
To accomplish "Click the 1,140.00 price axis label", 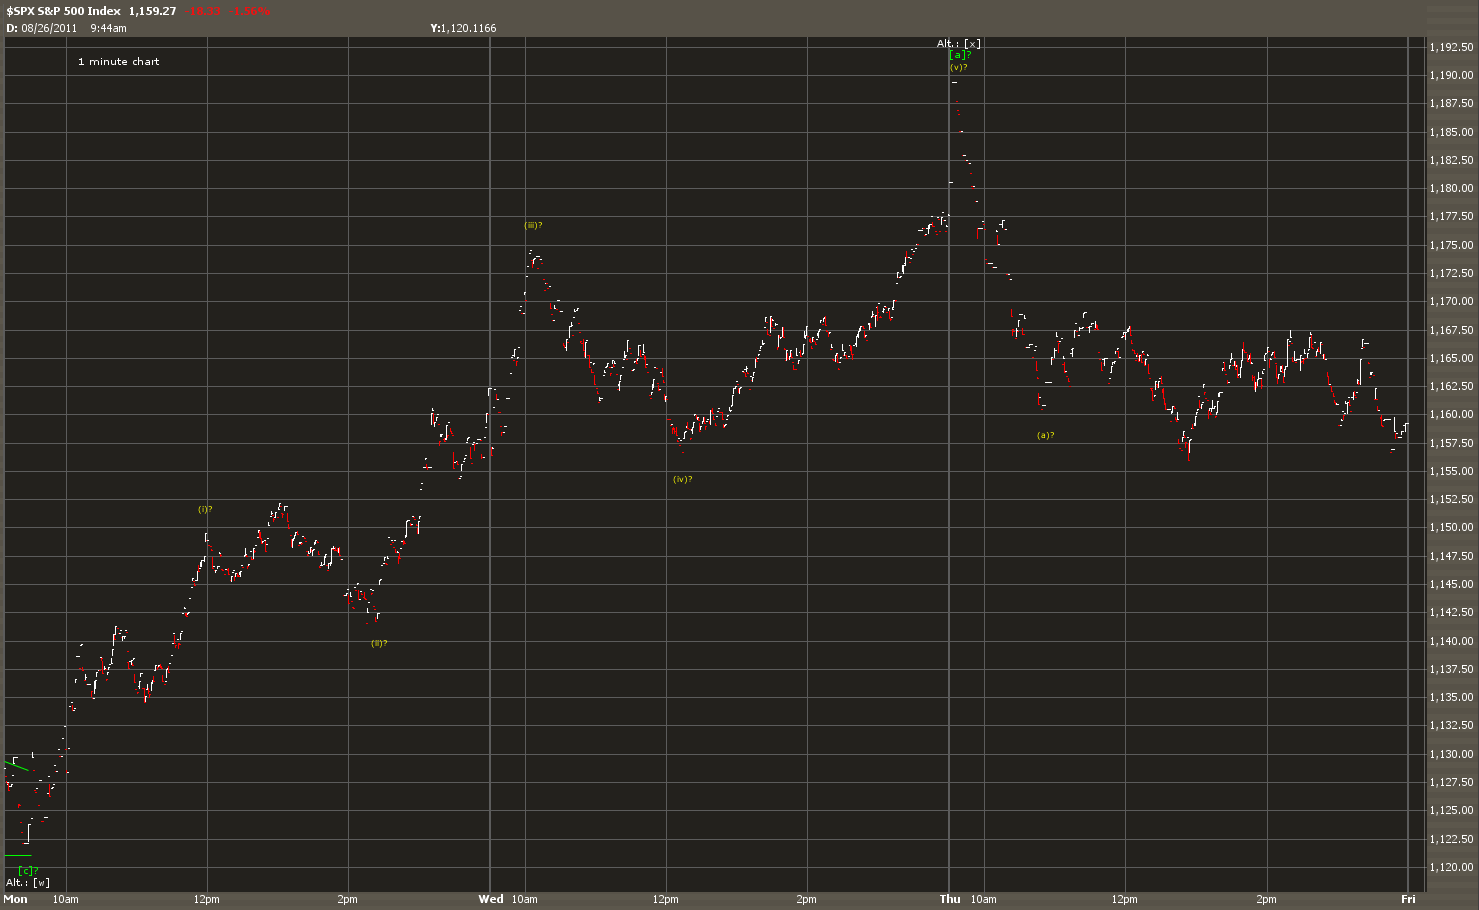I will pyautogui.click(x=1452, y=641).
